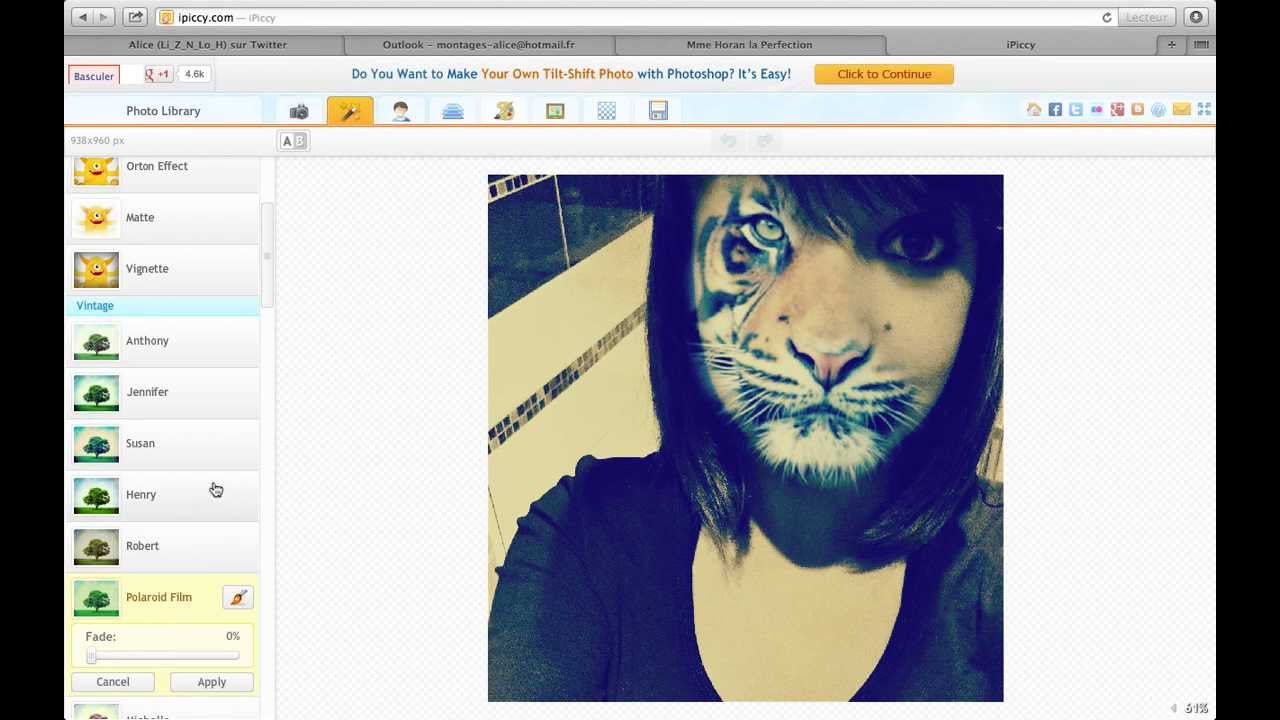Open the Basic Editor camera tab
This screenshot has height=720, width=1280.
click(298, 111)
